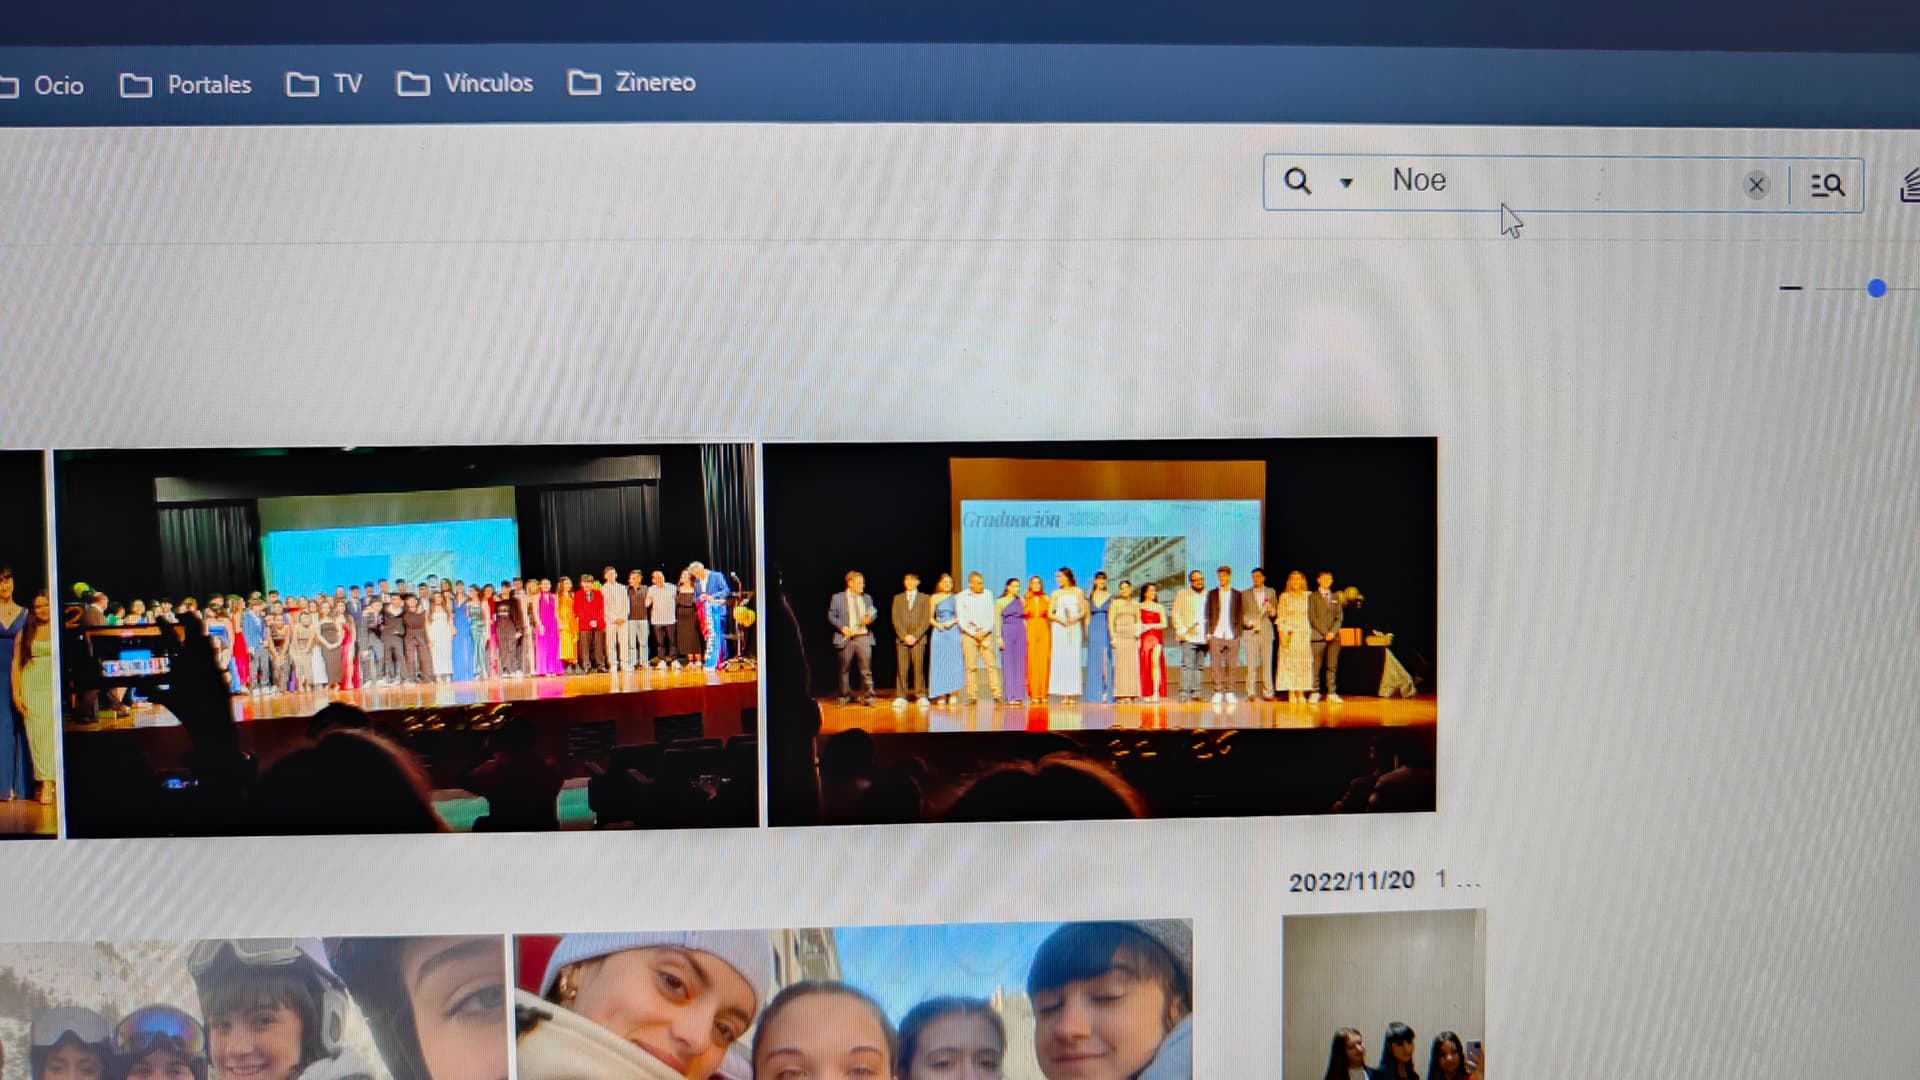Click the 2022/11/20 date group label
The width and height of the screenshot is (1920, 1080).
(x=1351, y=881)
